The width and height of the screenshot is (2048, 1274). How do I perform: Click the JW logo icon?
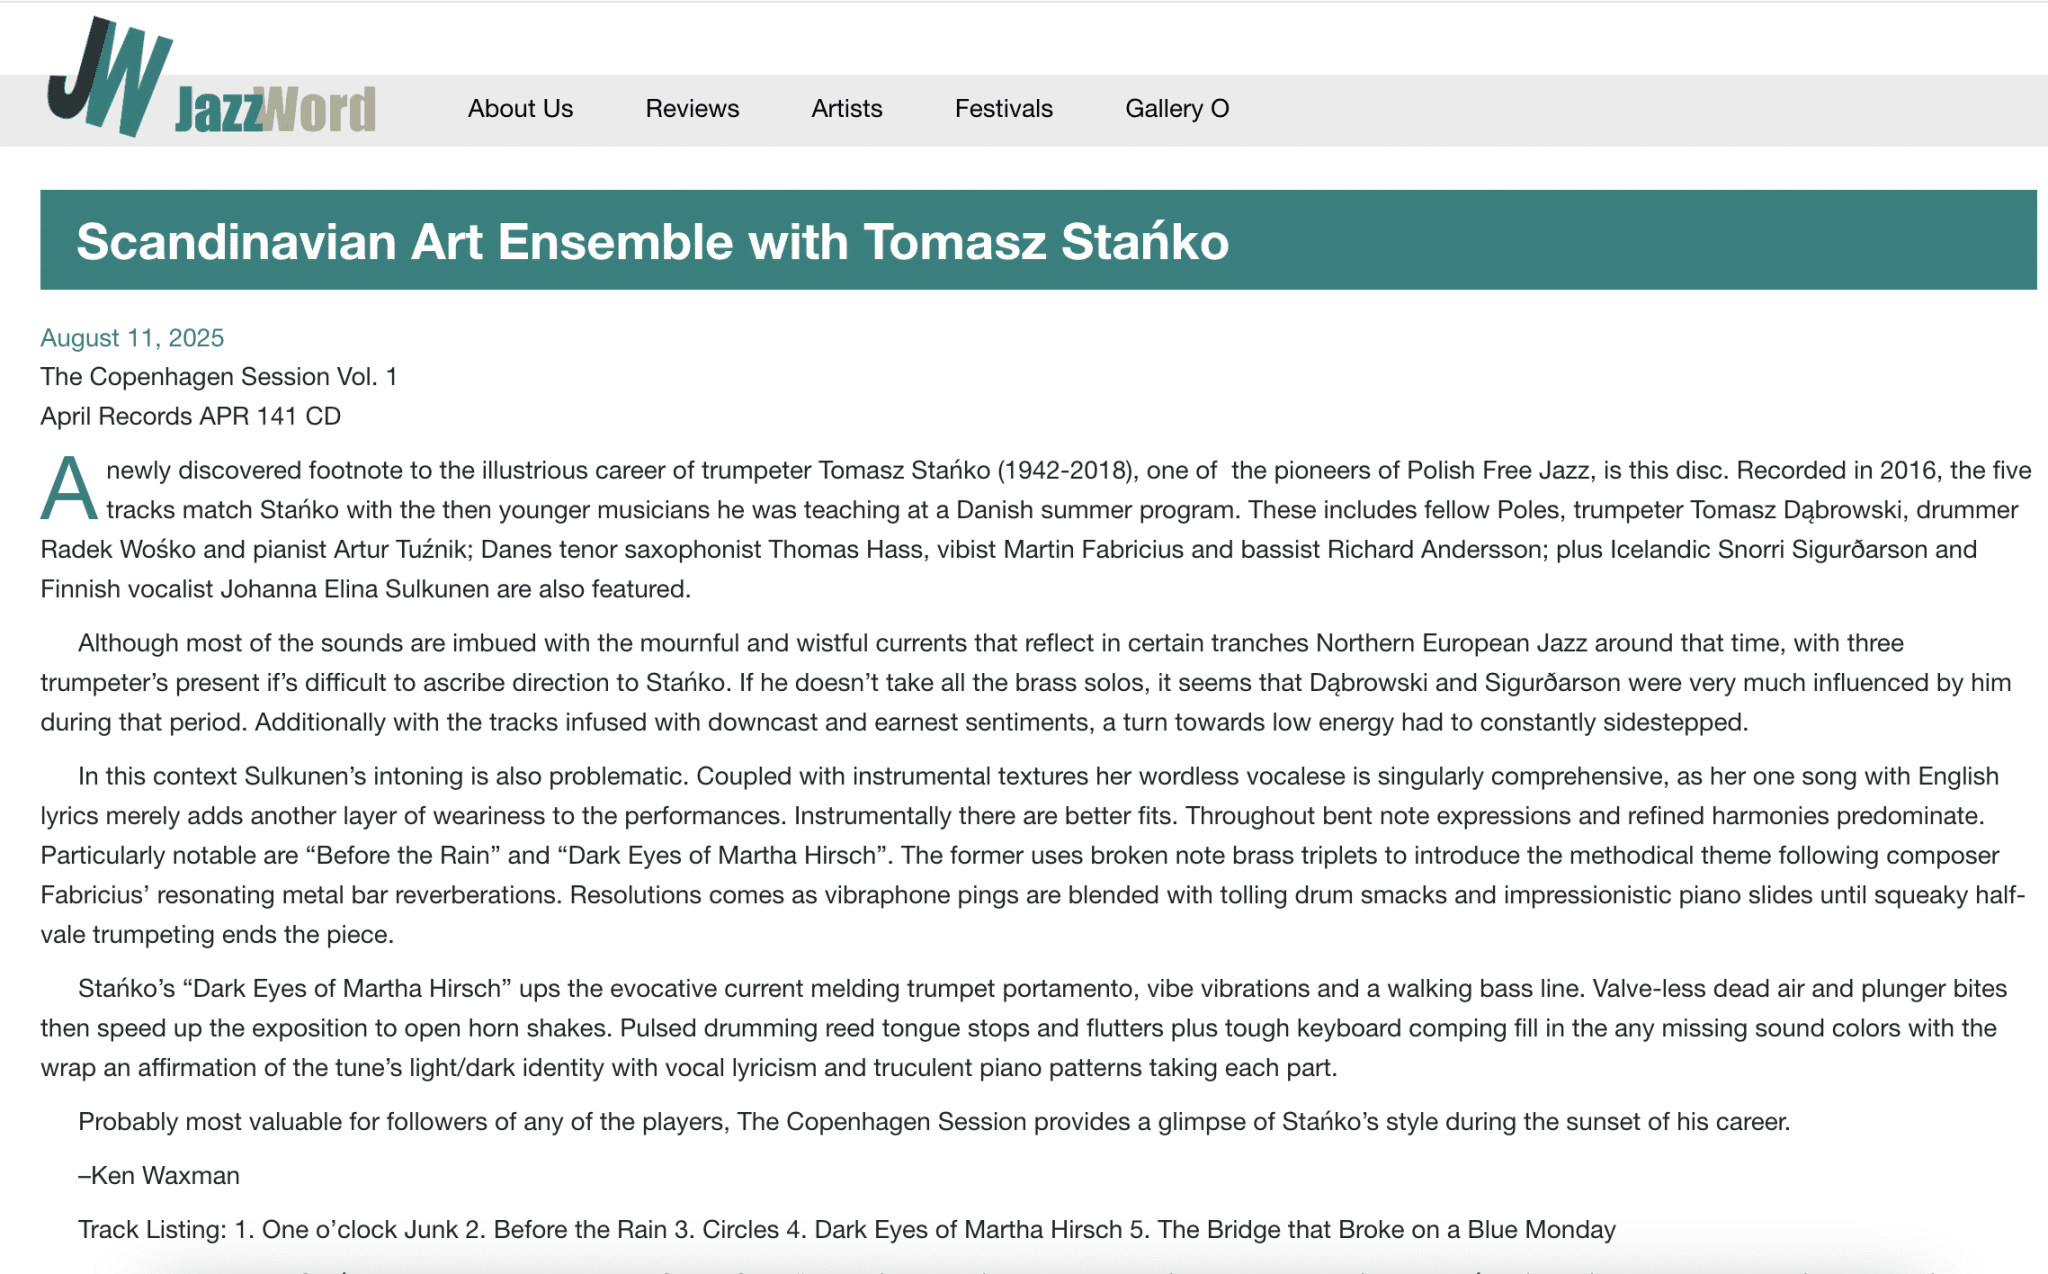108,76
